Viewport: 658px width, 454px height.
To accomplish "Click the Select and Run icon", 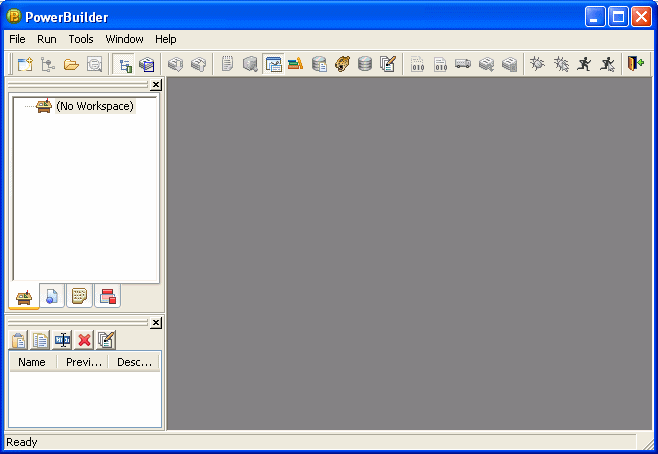I will 607,64.
